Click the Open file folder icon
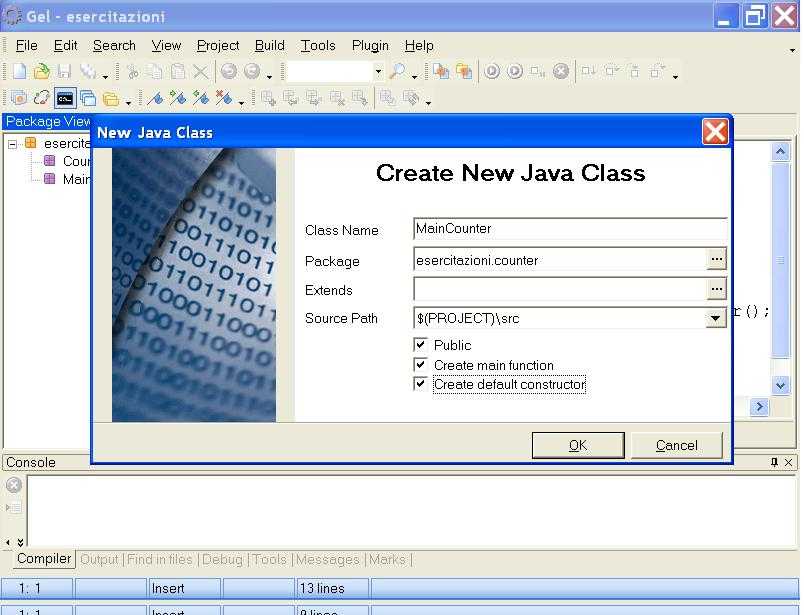804x615 pixels. pos(41,71)
